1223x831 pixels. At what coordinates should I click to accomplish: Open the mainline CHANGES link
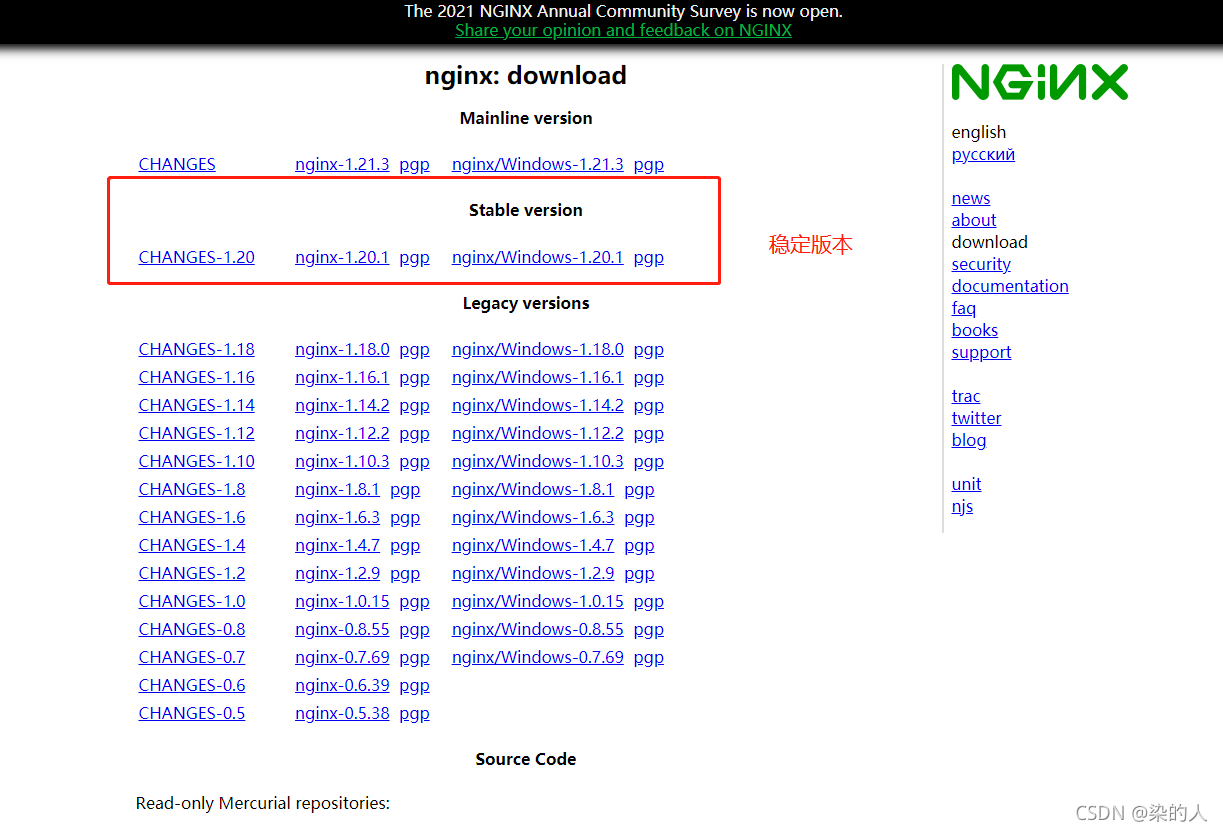[x=177, y=164]
